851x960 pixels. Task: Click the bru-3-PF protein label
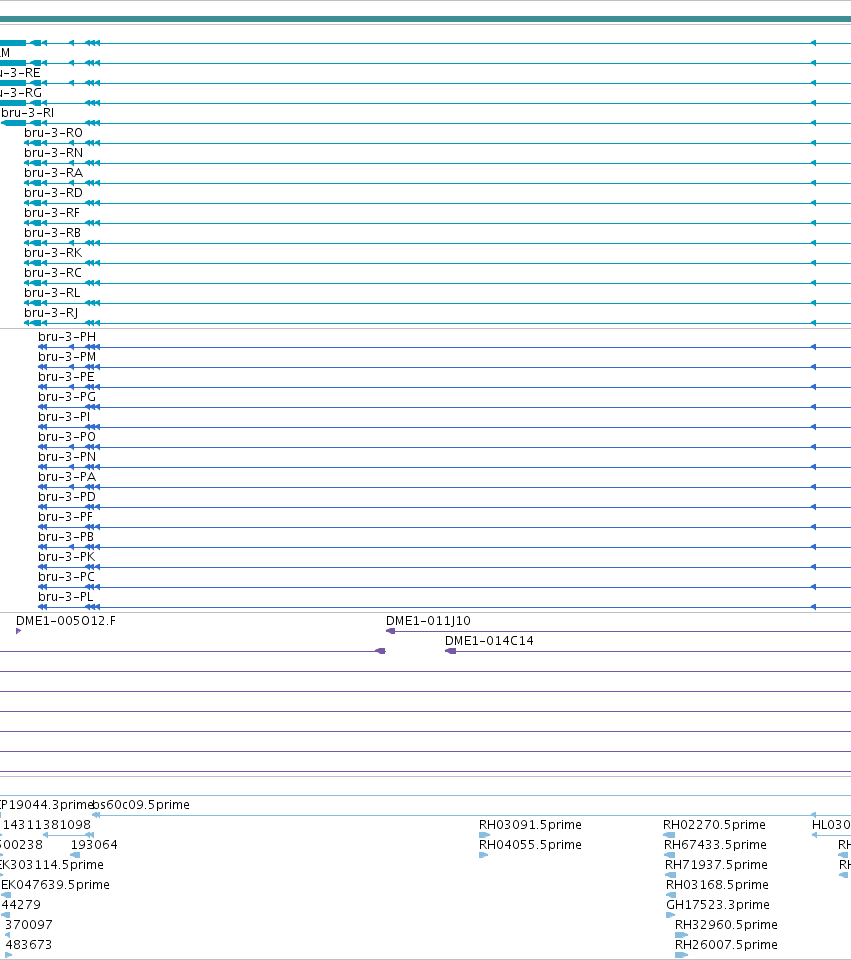tap(66, 517)
